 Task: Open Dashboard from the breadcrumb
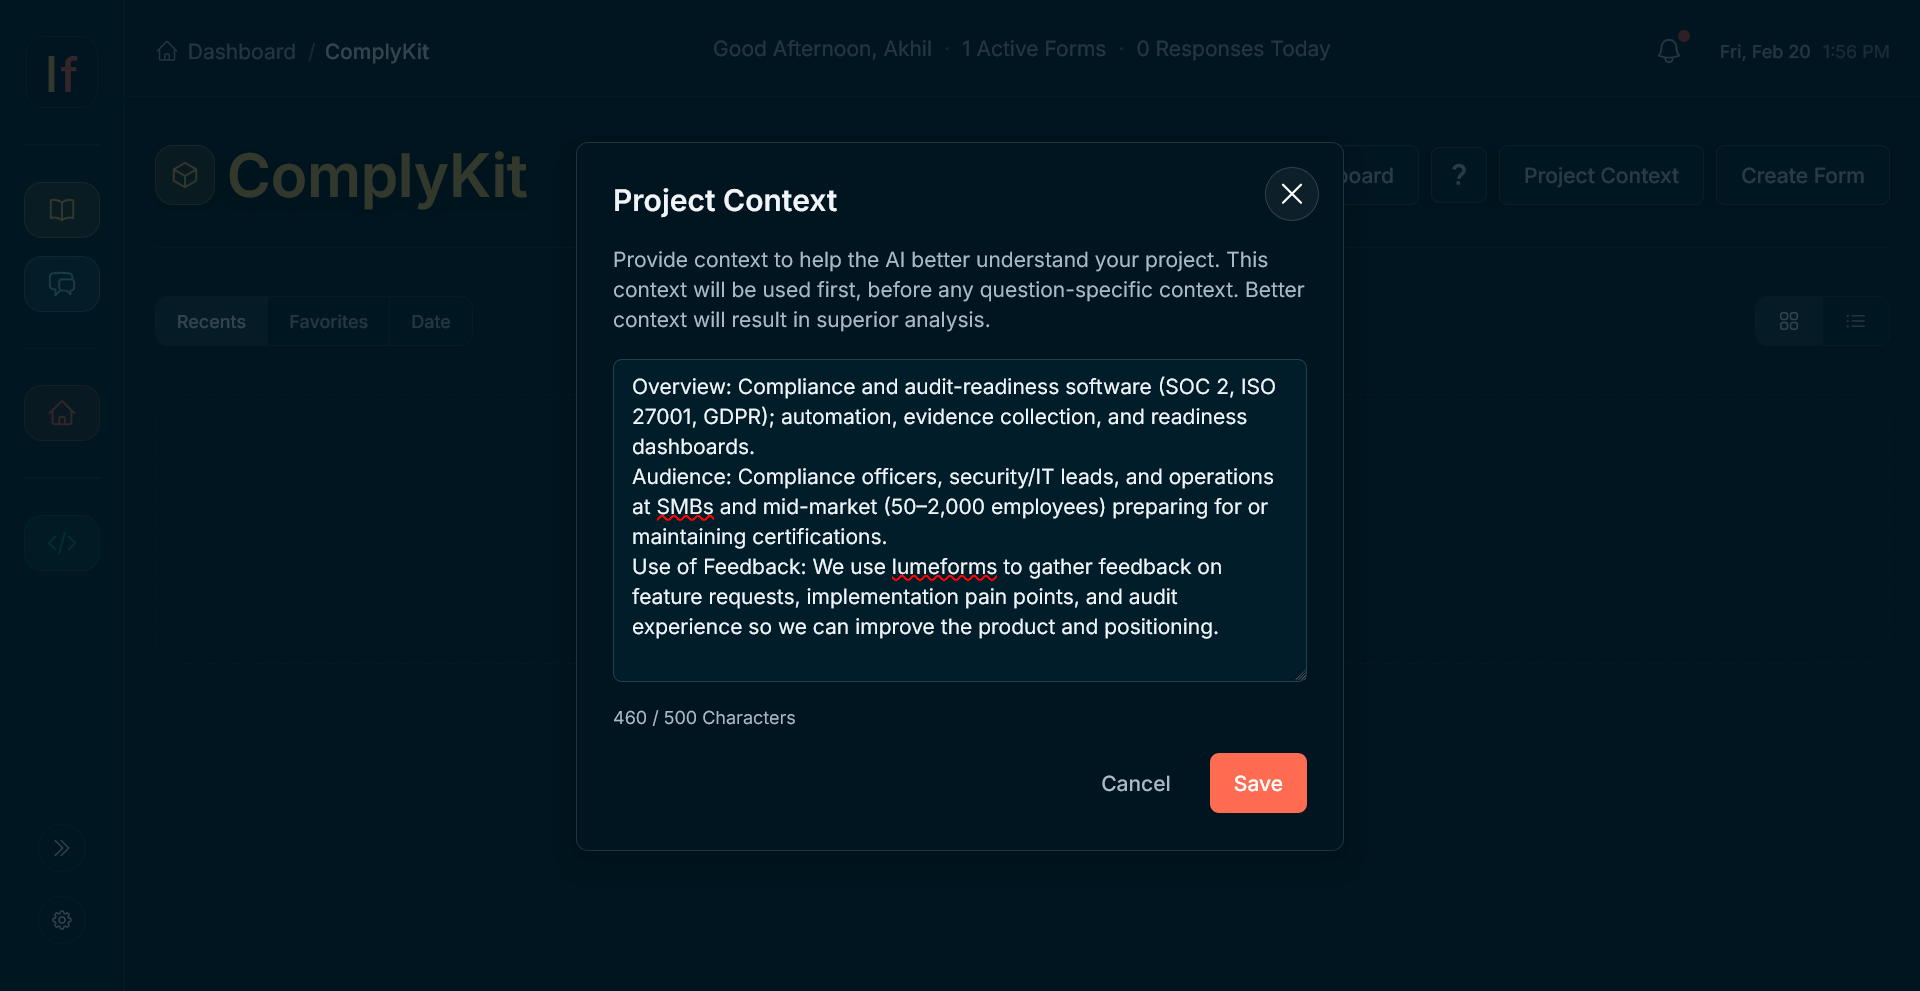click(242, 51)
